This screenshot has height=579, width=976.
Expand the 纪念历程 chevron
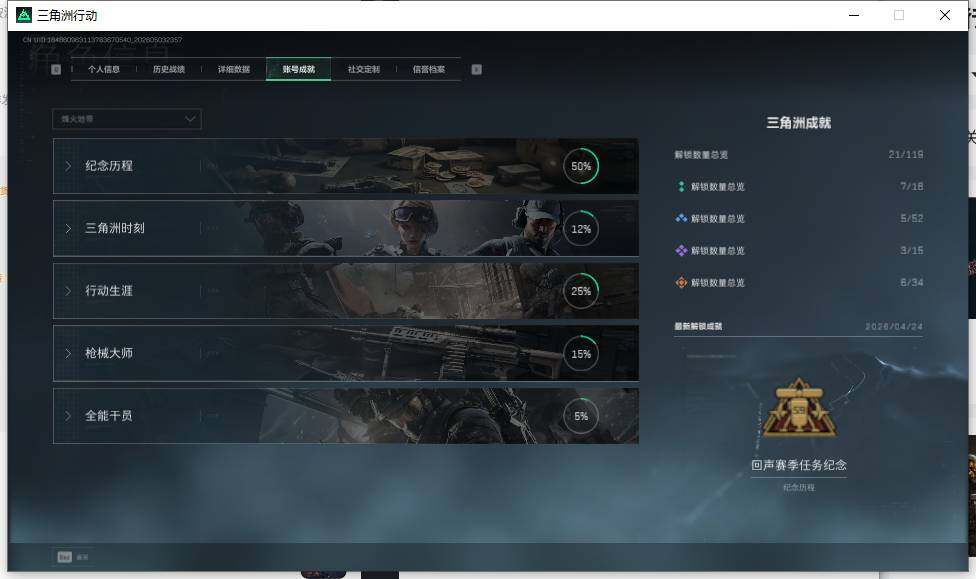click(x=68, y=166)
